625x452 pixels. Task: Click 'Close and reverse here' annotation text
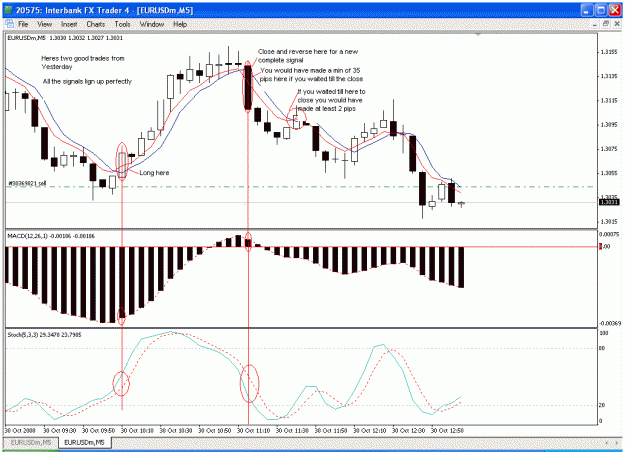point(308,56)
